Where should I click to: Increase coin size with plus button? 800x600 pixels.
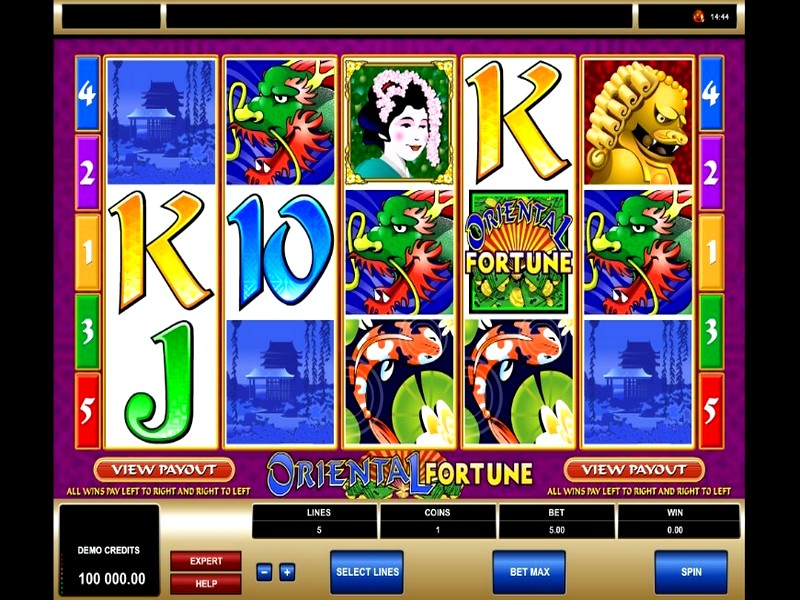pyautogui.click(x=287, y=572)
